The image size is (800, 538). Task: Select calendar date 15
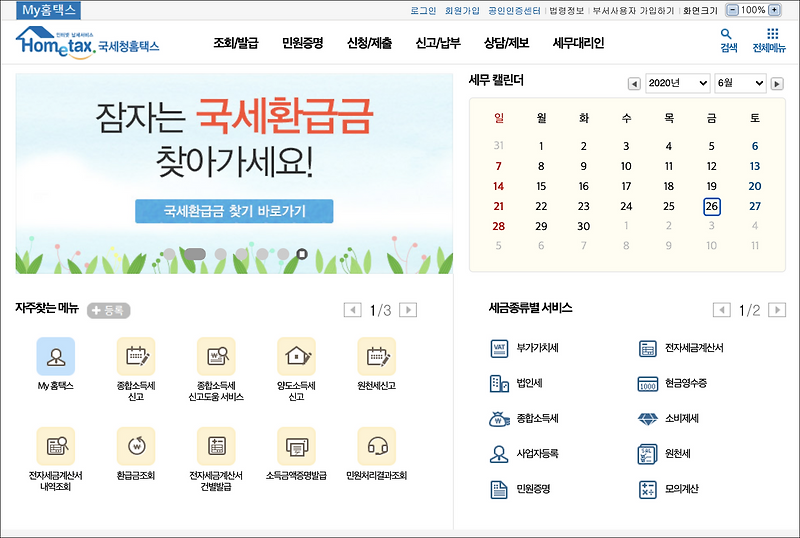coord(541,186)
